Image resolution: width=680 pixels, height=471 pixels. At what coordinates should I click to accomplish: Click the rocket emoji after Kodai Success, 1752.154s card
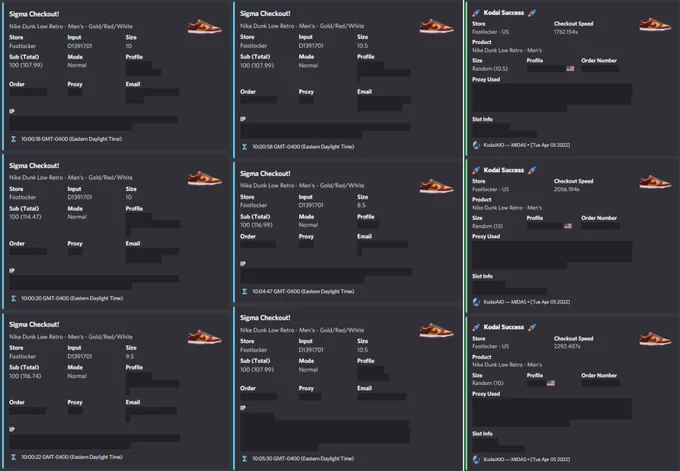[532, 13]
